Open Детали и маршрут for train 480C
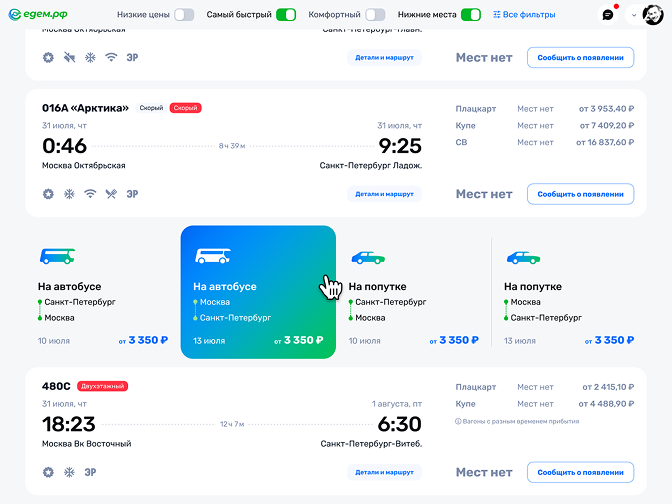Screen dimensions: 672x504 (x=384, y=472)
